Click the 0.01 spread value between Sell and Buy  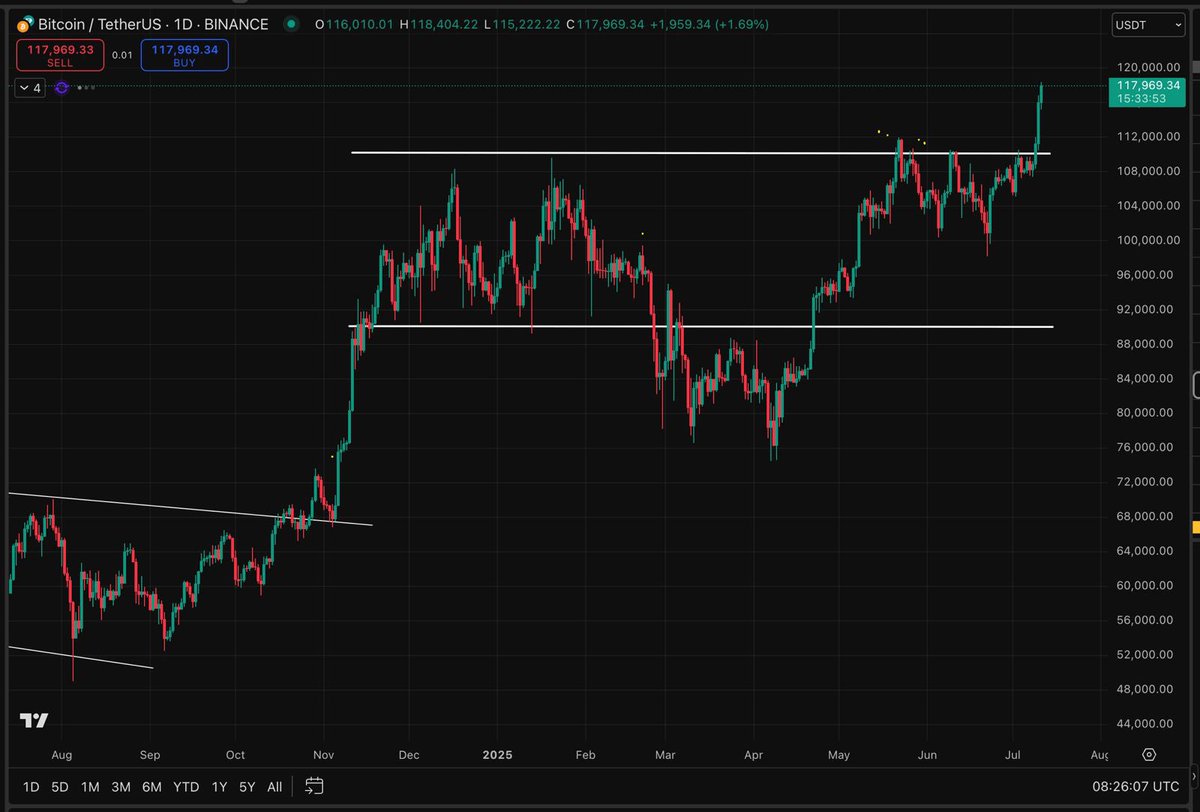pos(122,55)
